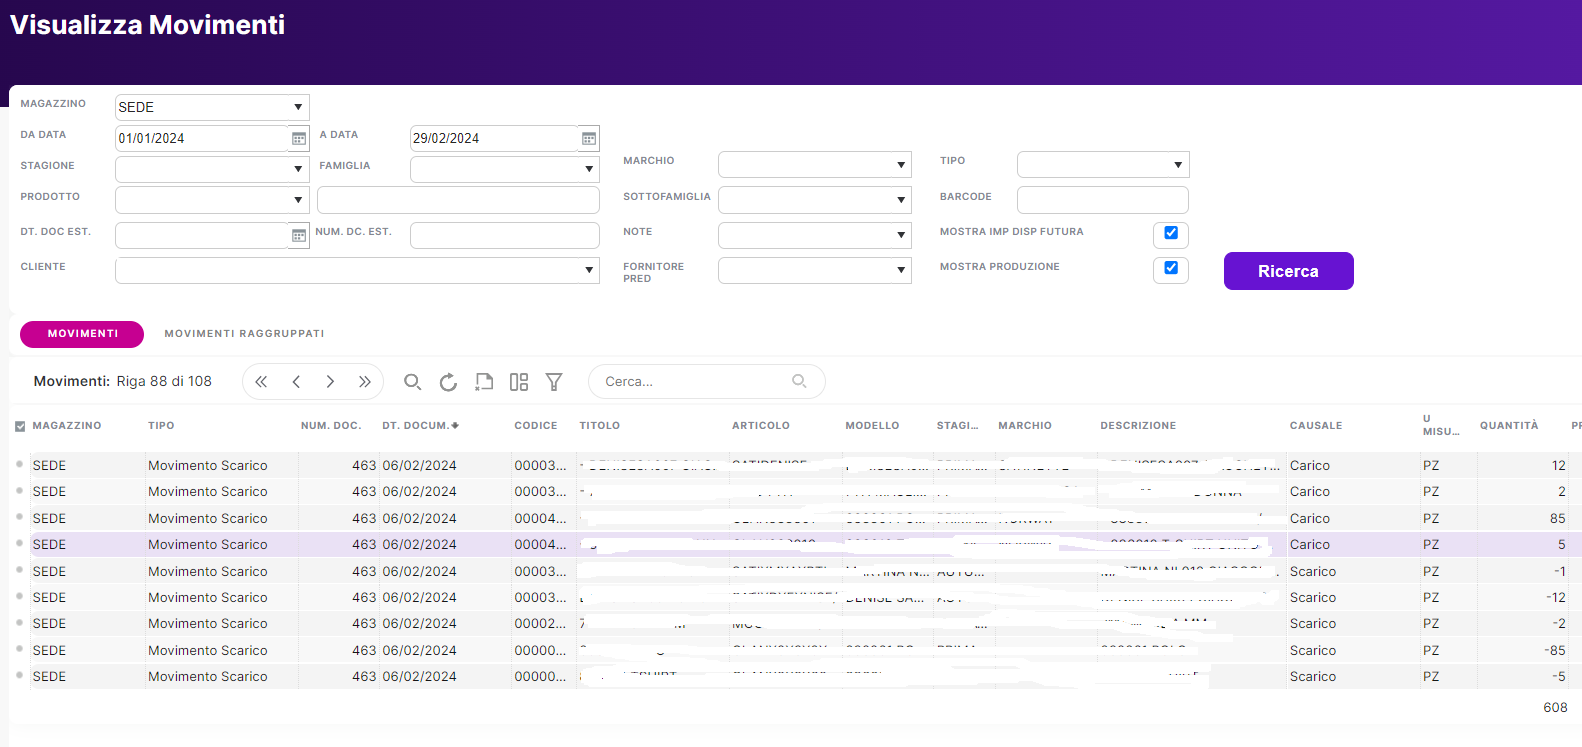Image resolution: width=1582 pixels, height=747 pixels.
Task: Go to the previous movement row
Action: [x=296, y=382]
